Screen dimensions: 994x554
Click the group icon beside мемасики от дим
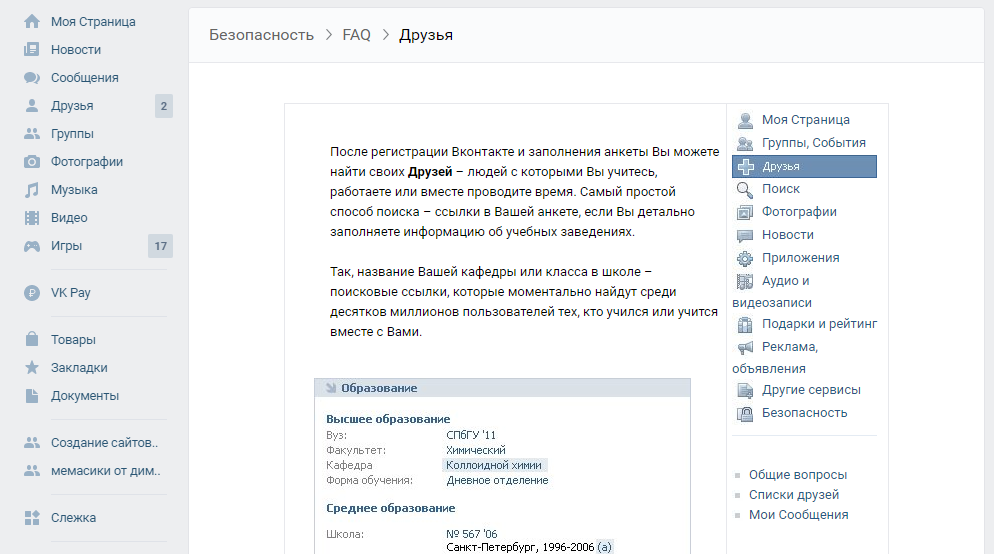click(32, 470)
